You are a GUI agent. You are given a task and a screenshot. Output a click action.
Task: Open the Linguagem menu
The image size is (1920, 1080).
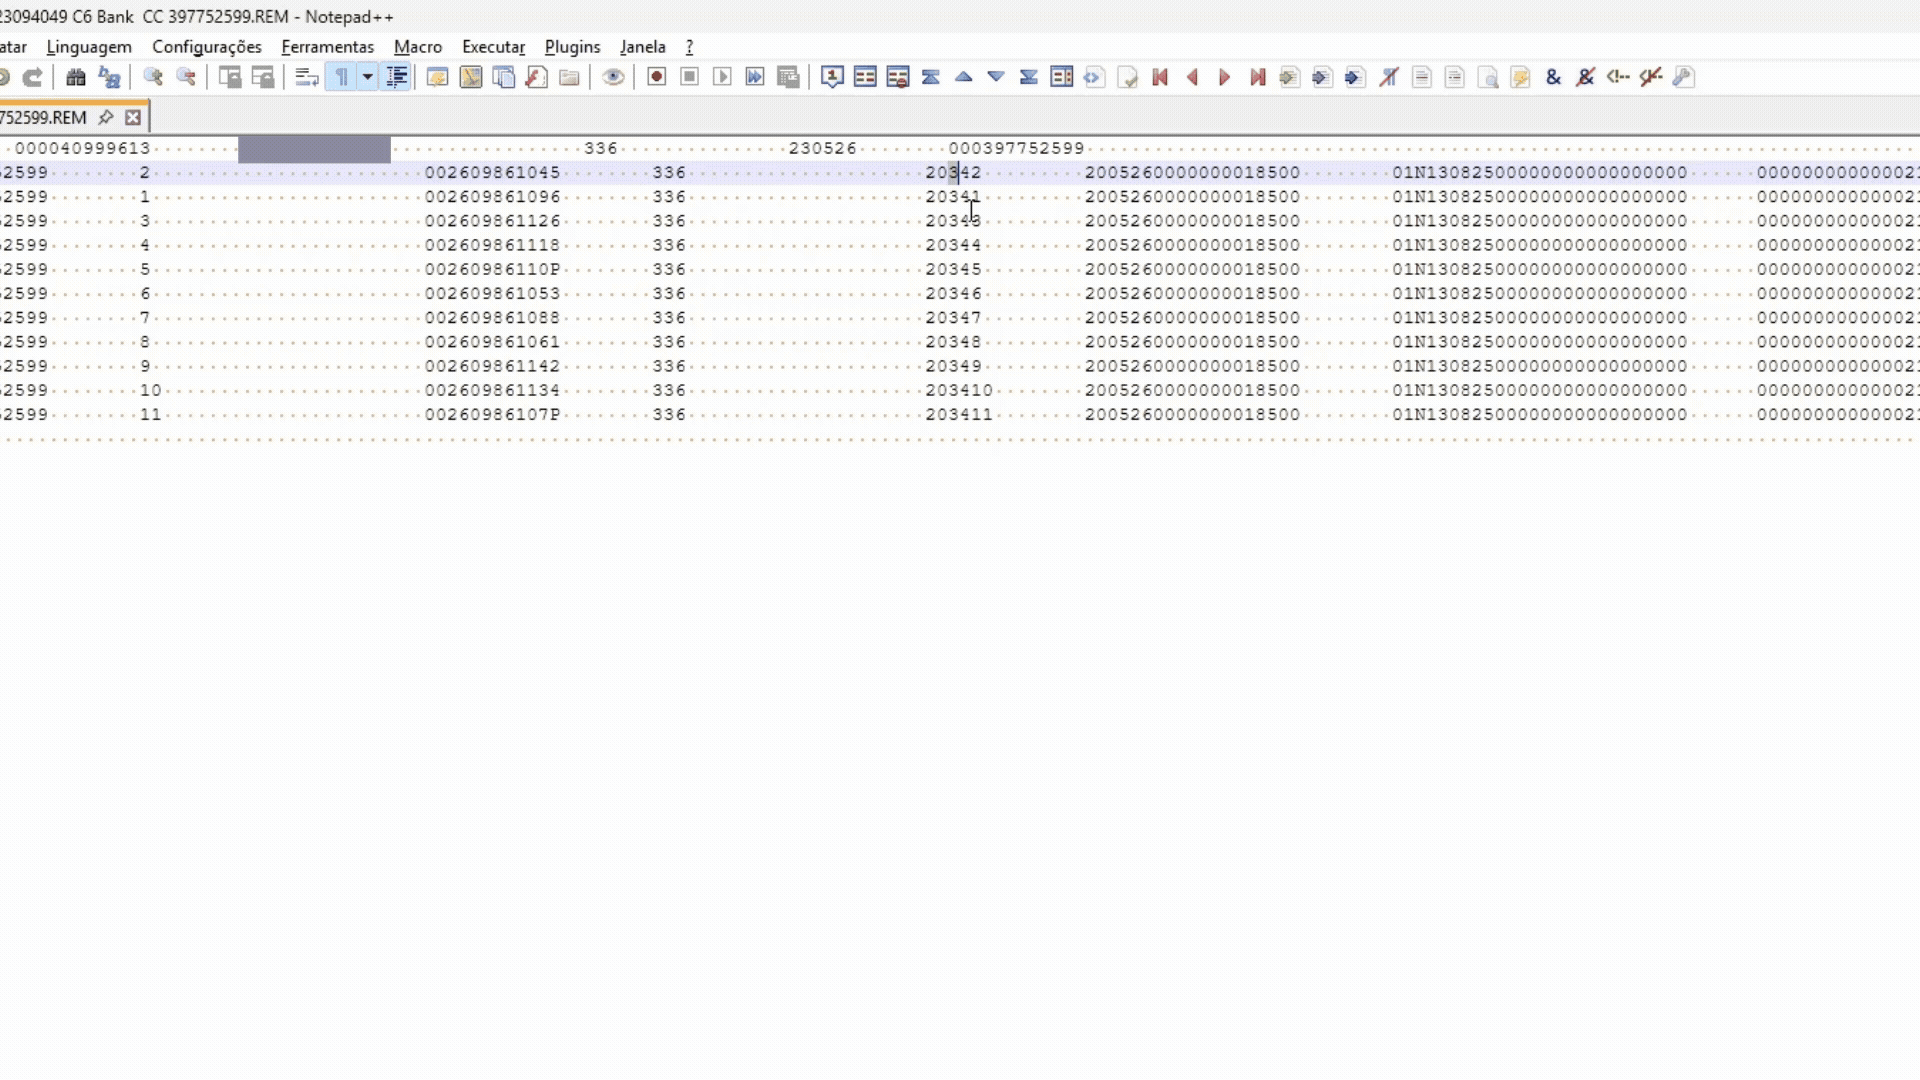click(x=89, y=47)
